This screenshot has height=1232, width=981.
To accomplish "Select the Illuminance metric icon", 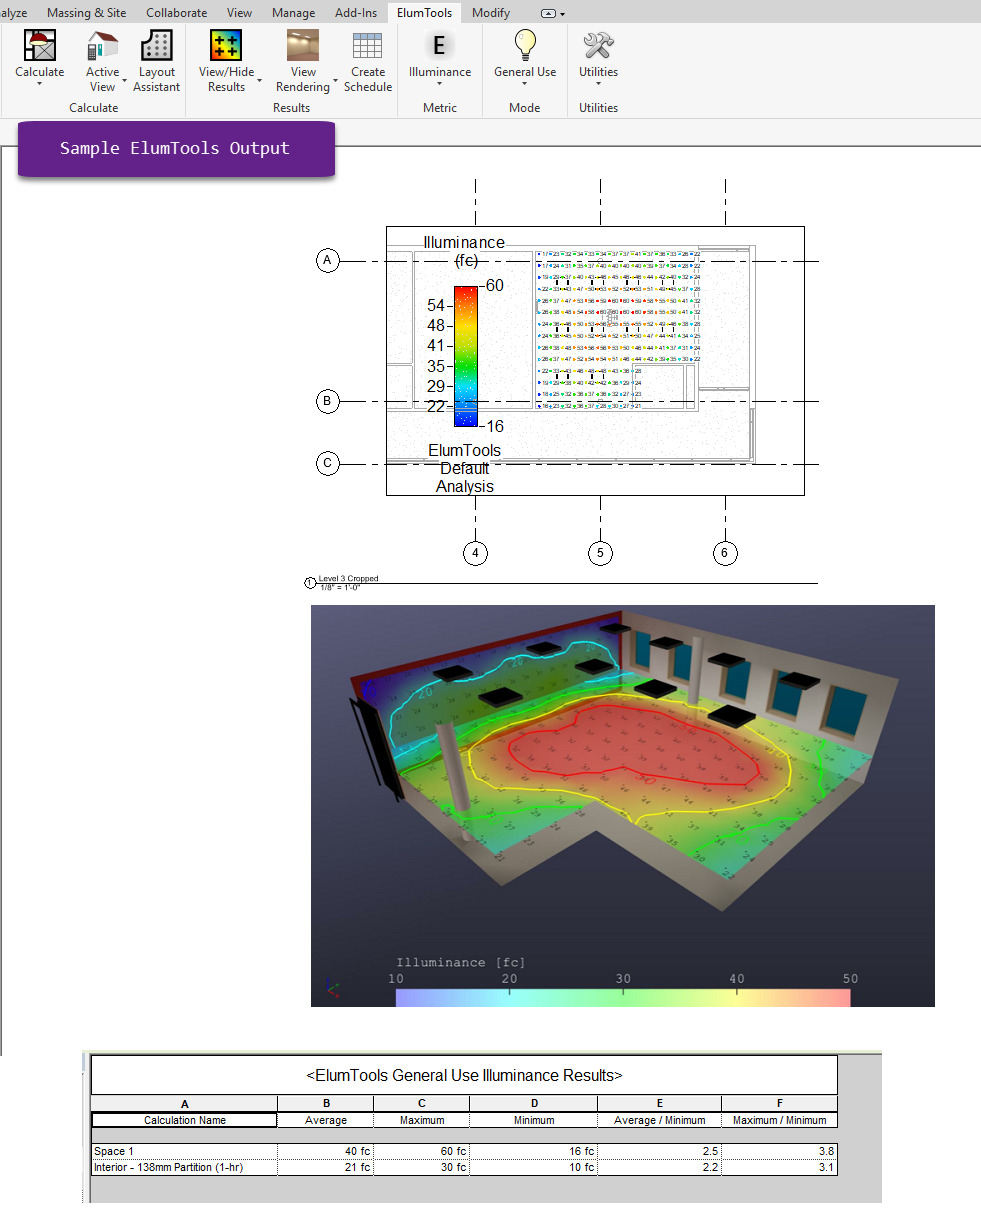I will (439, 45).
